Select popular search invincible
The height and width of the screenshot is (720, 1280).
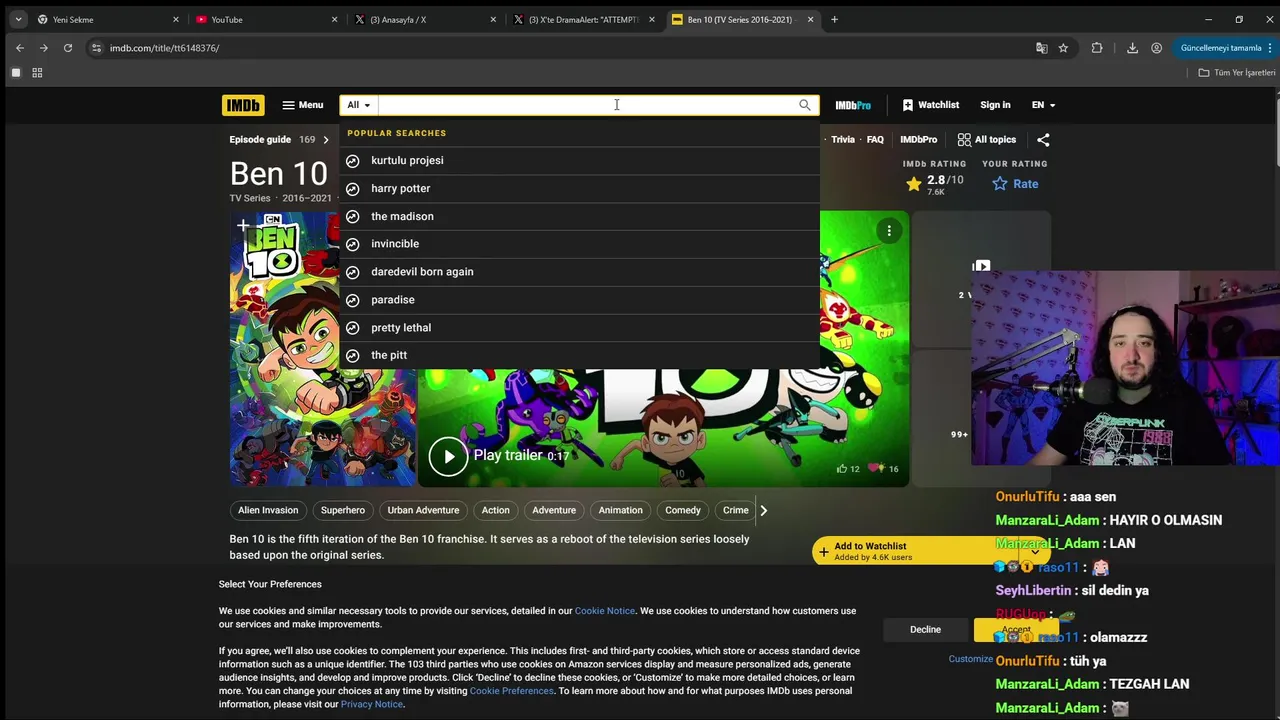click(x=579, y=244)
